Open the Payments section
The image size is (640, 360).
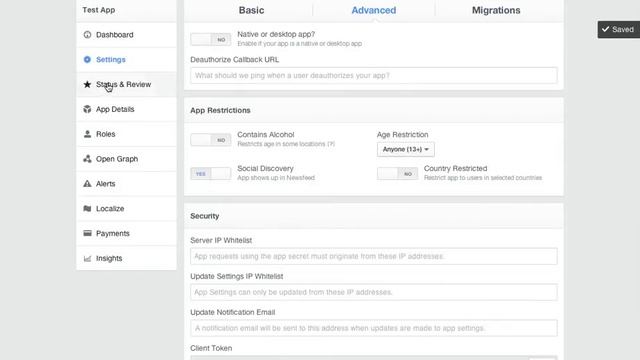127,233
